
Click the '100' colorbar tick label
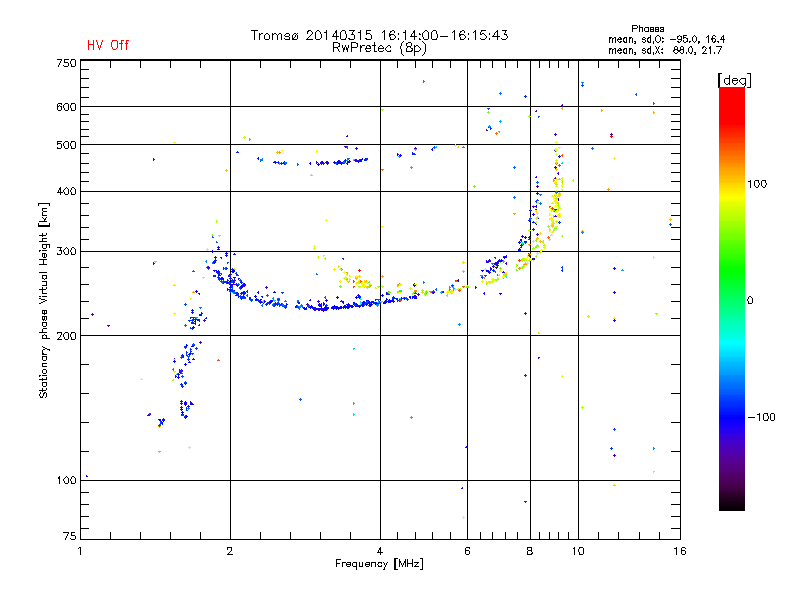pos(757,184)
